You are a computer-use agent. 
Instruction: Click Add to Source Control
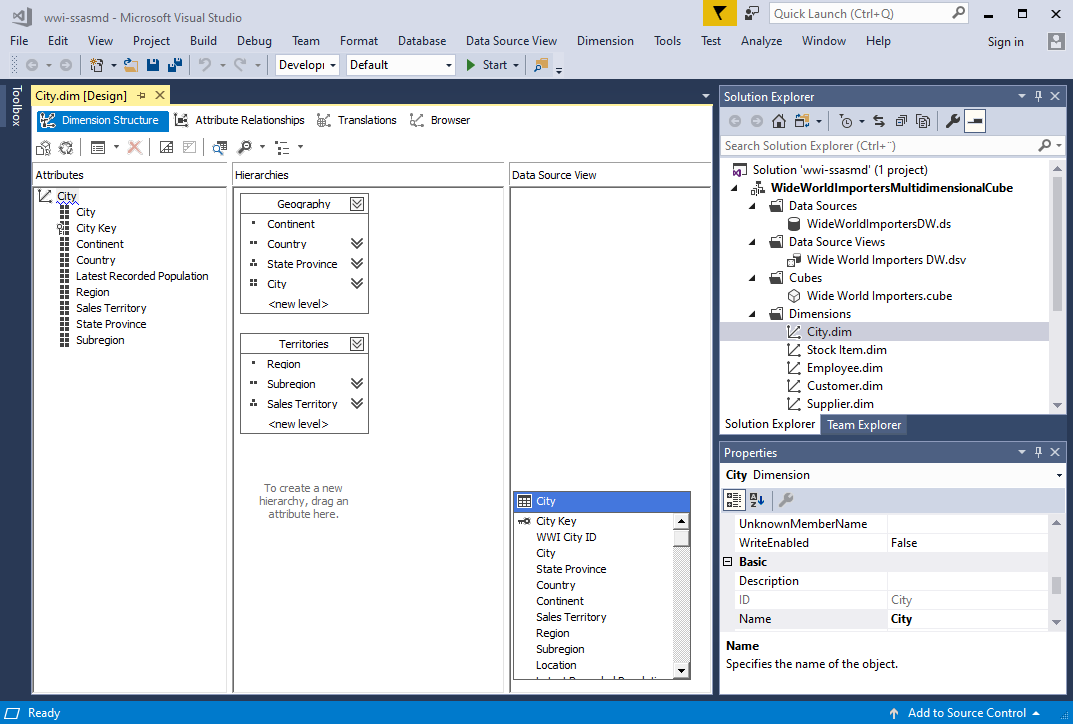pyautogui.click(x=966, y=713)
